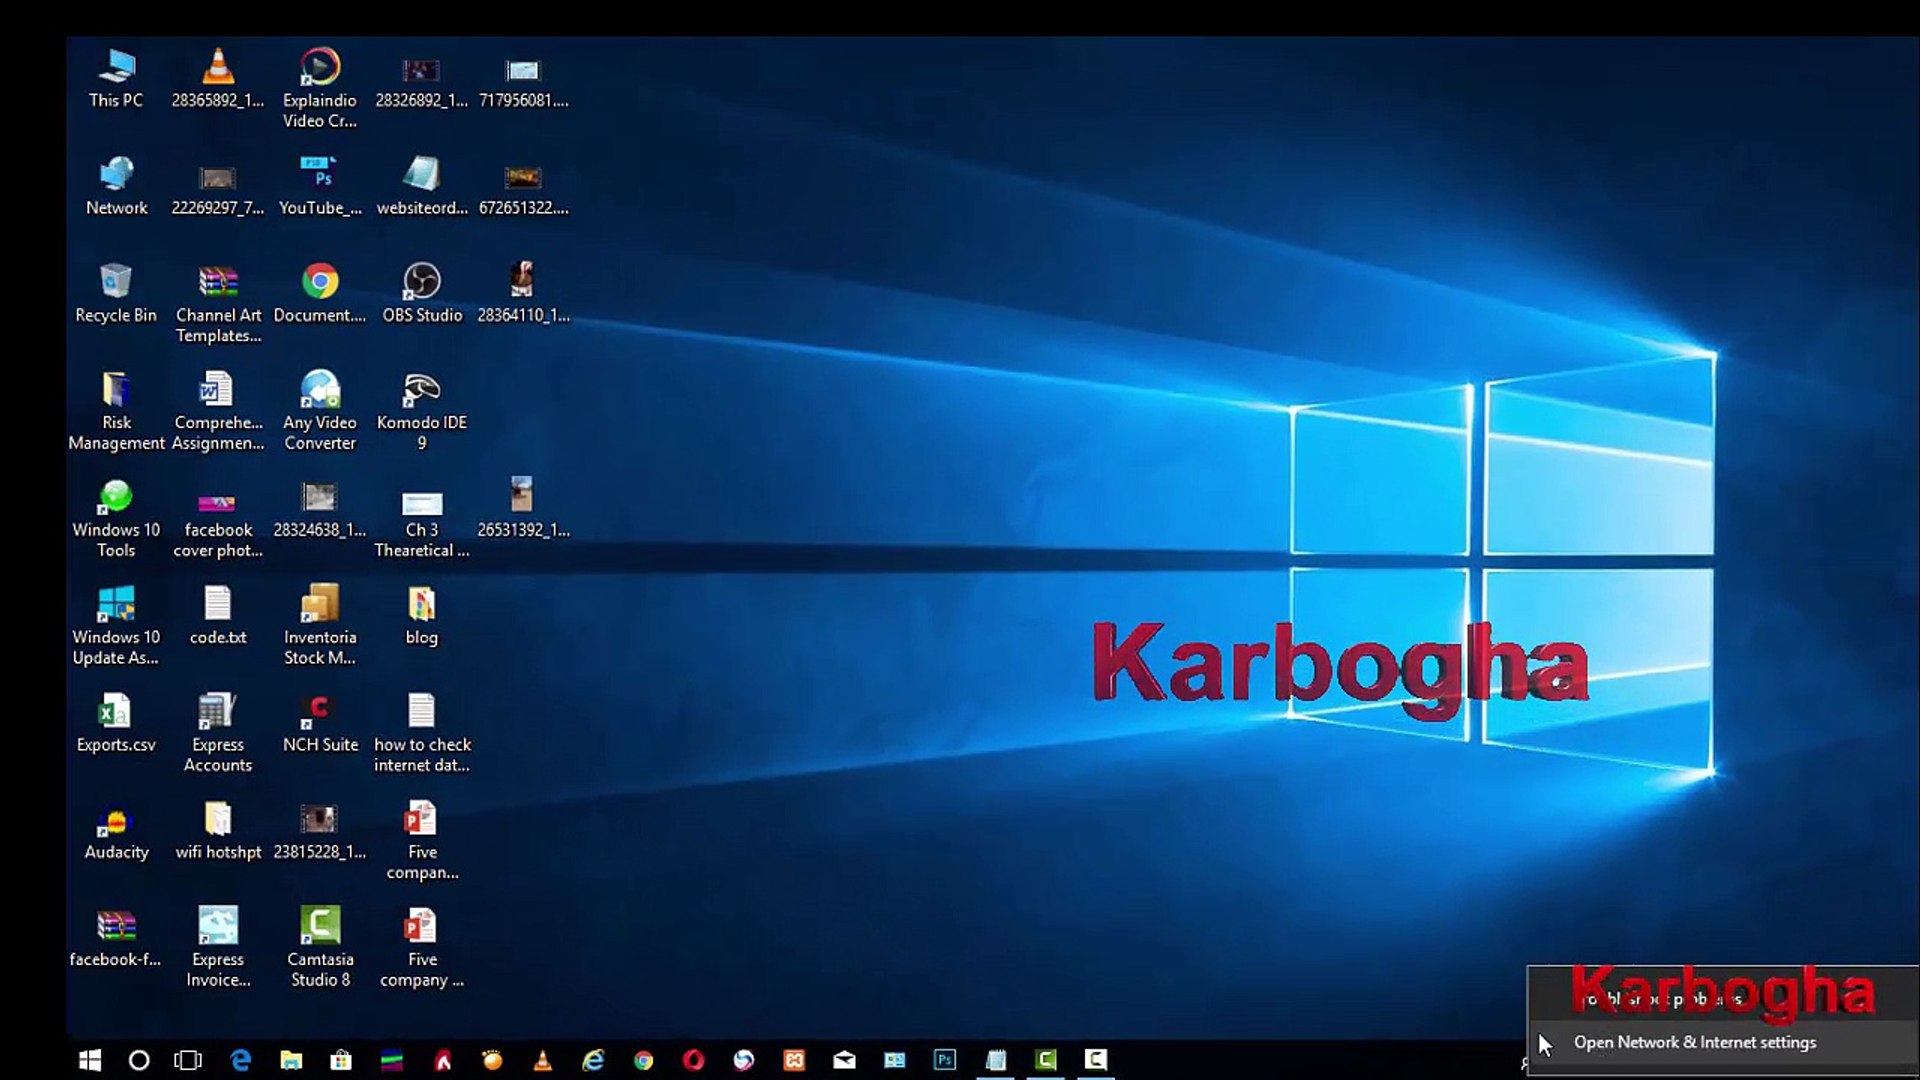
Task: Open Task View on the taskbar
Action: [186, 1059]
